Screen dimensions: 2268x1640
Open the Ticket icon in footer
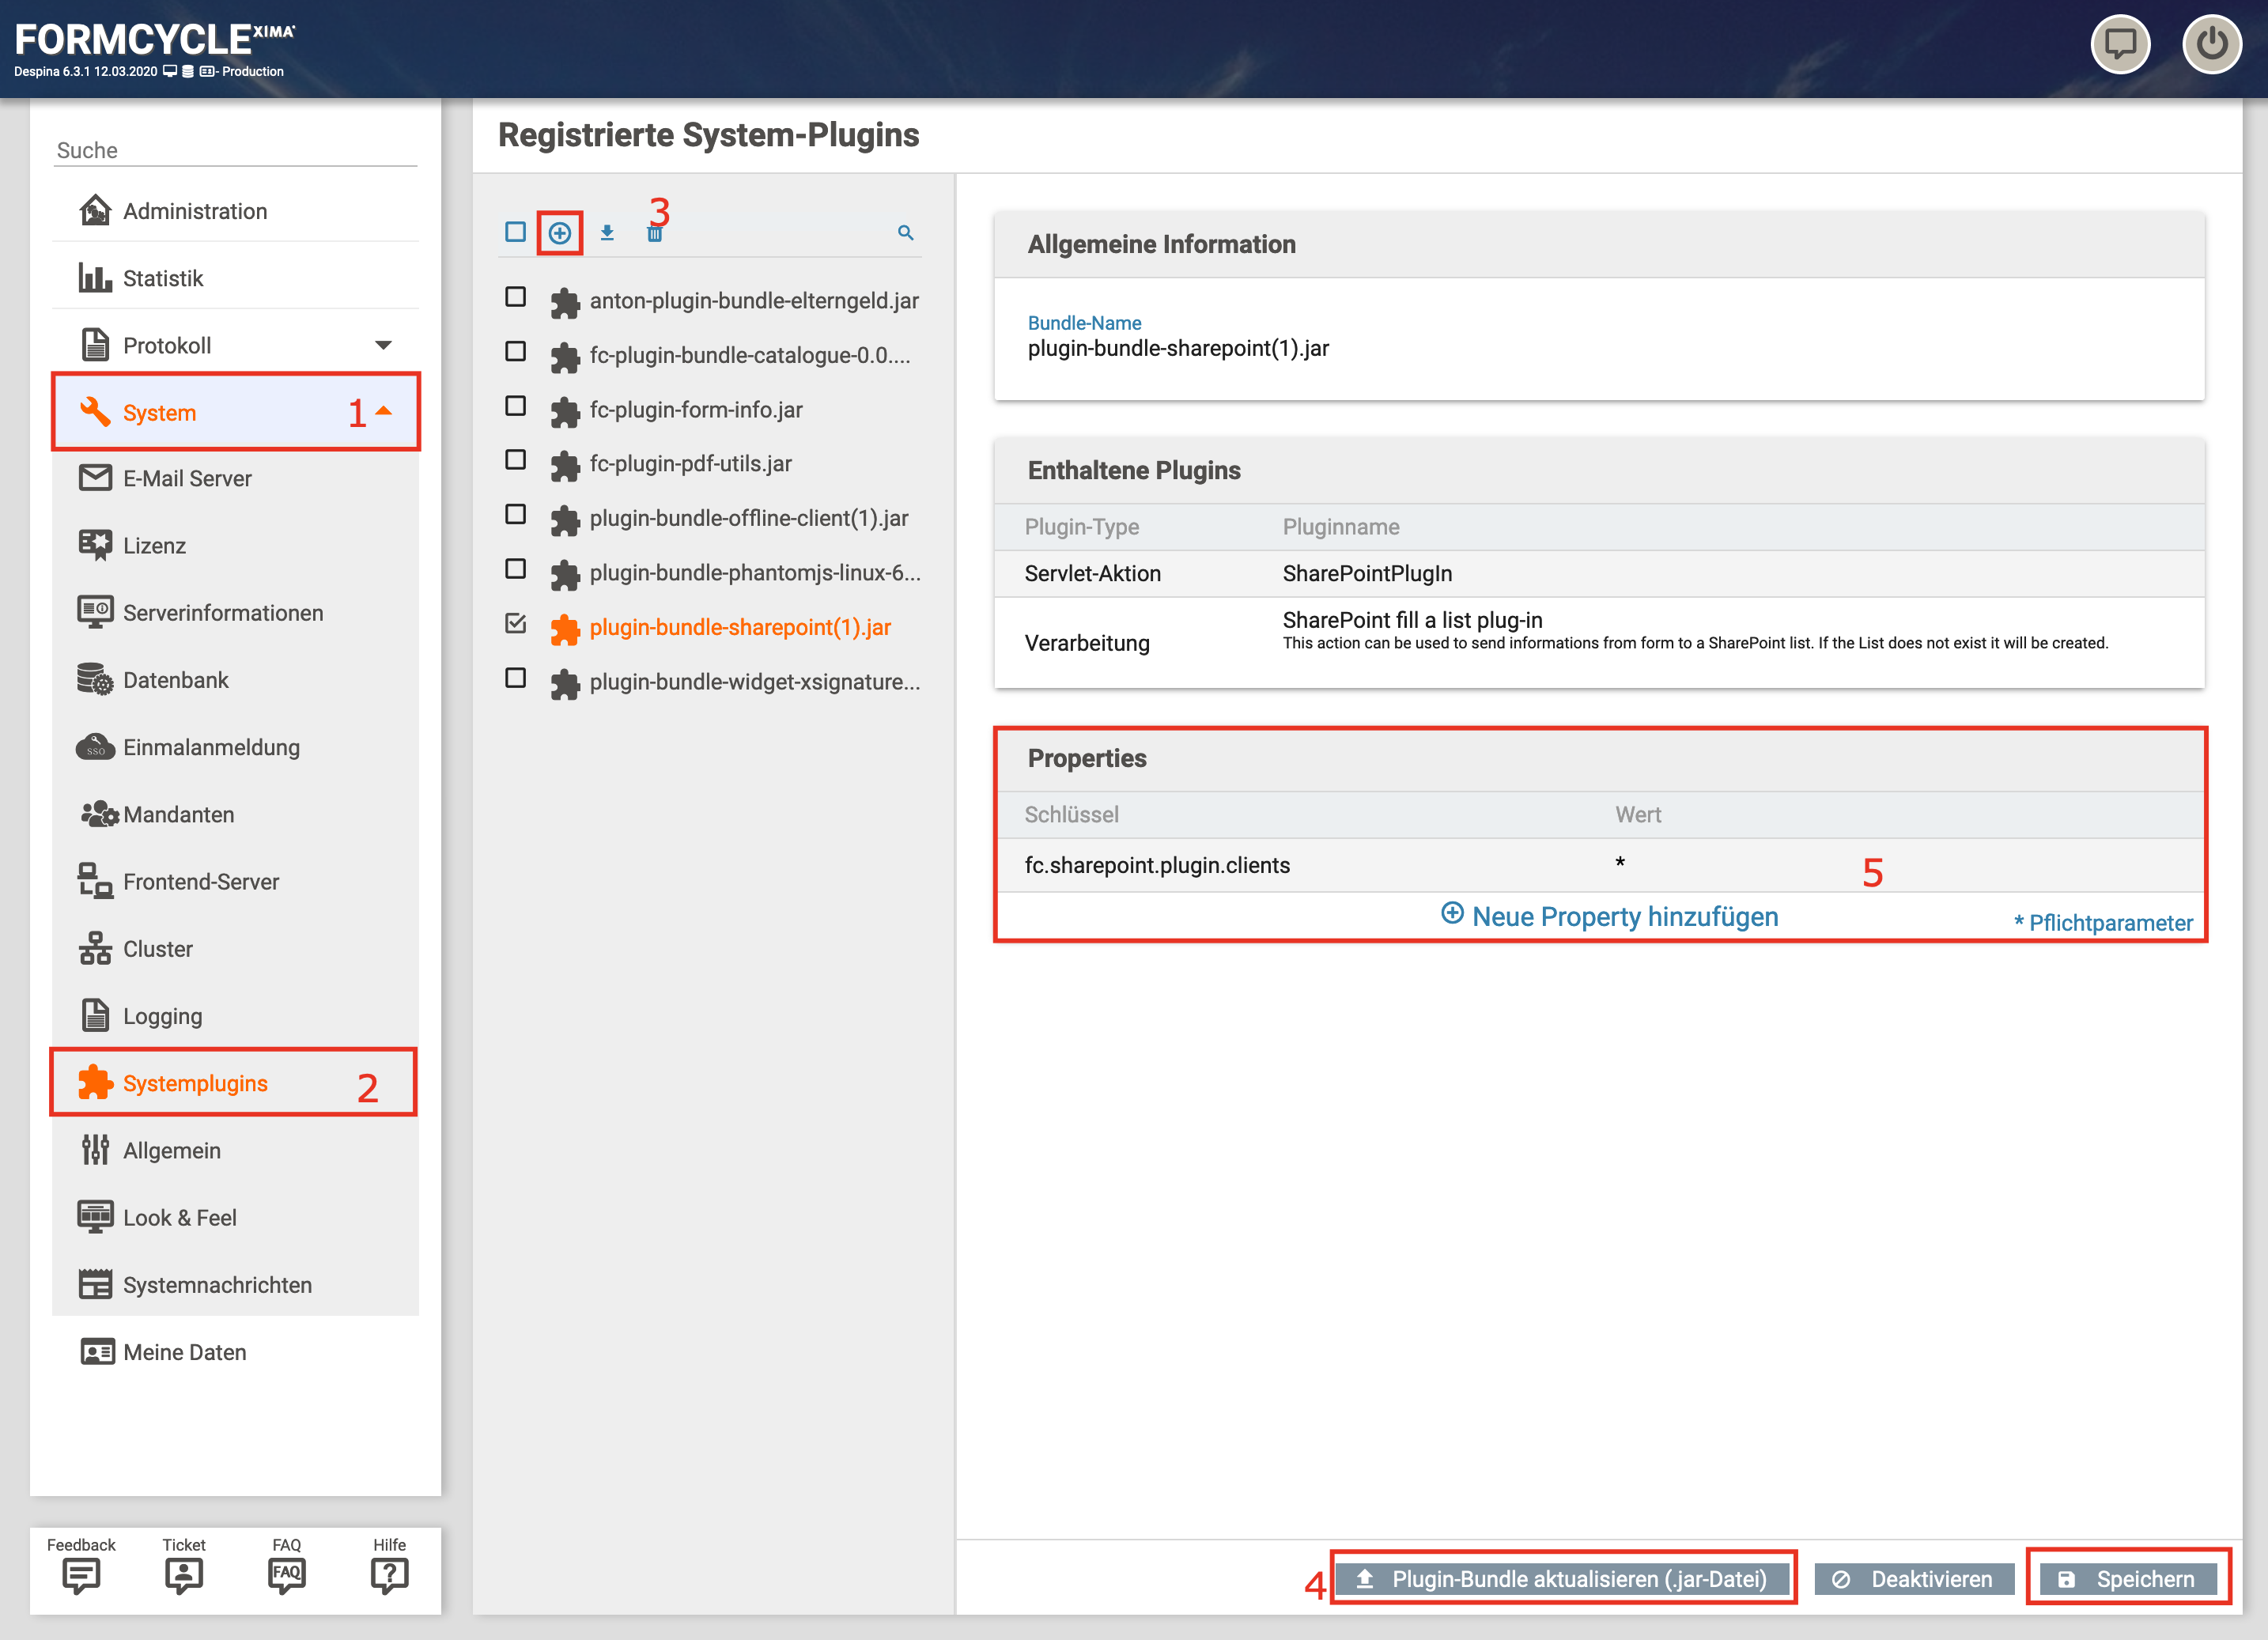pos(184,1574)
